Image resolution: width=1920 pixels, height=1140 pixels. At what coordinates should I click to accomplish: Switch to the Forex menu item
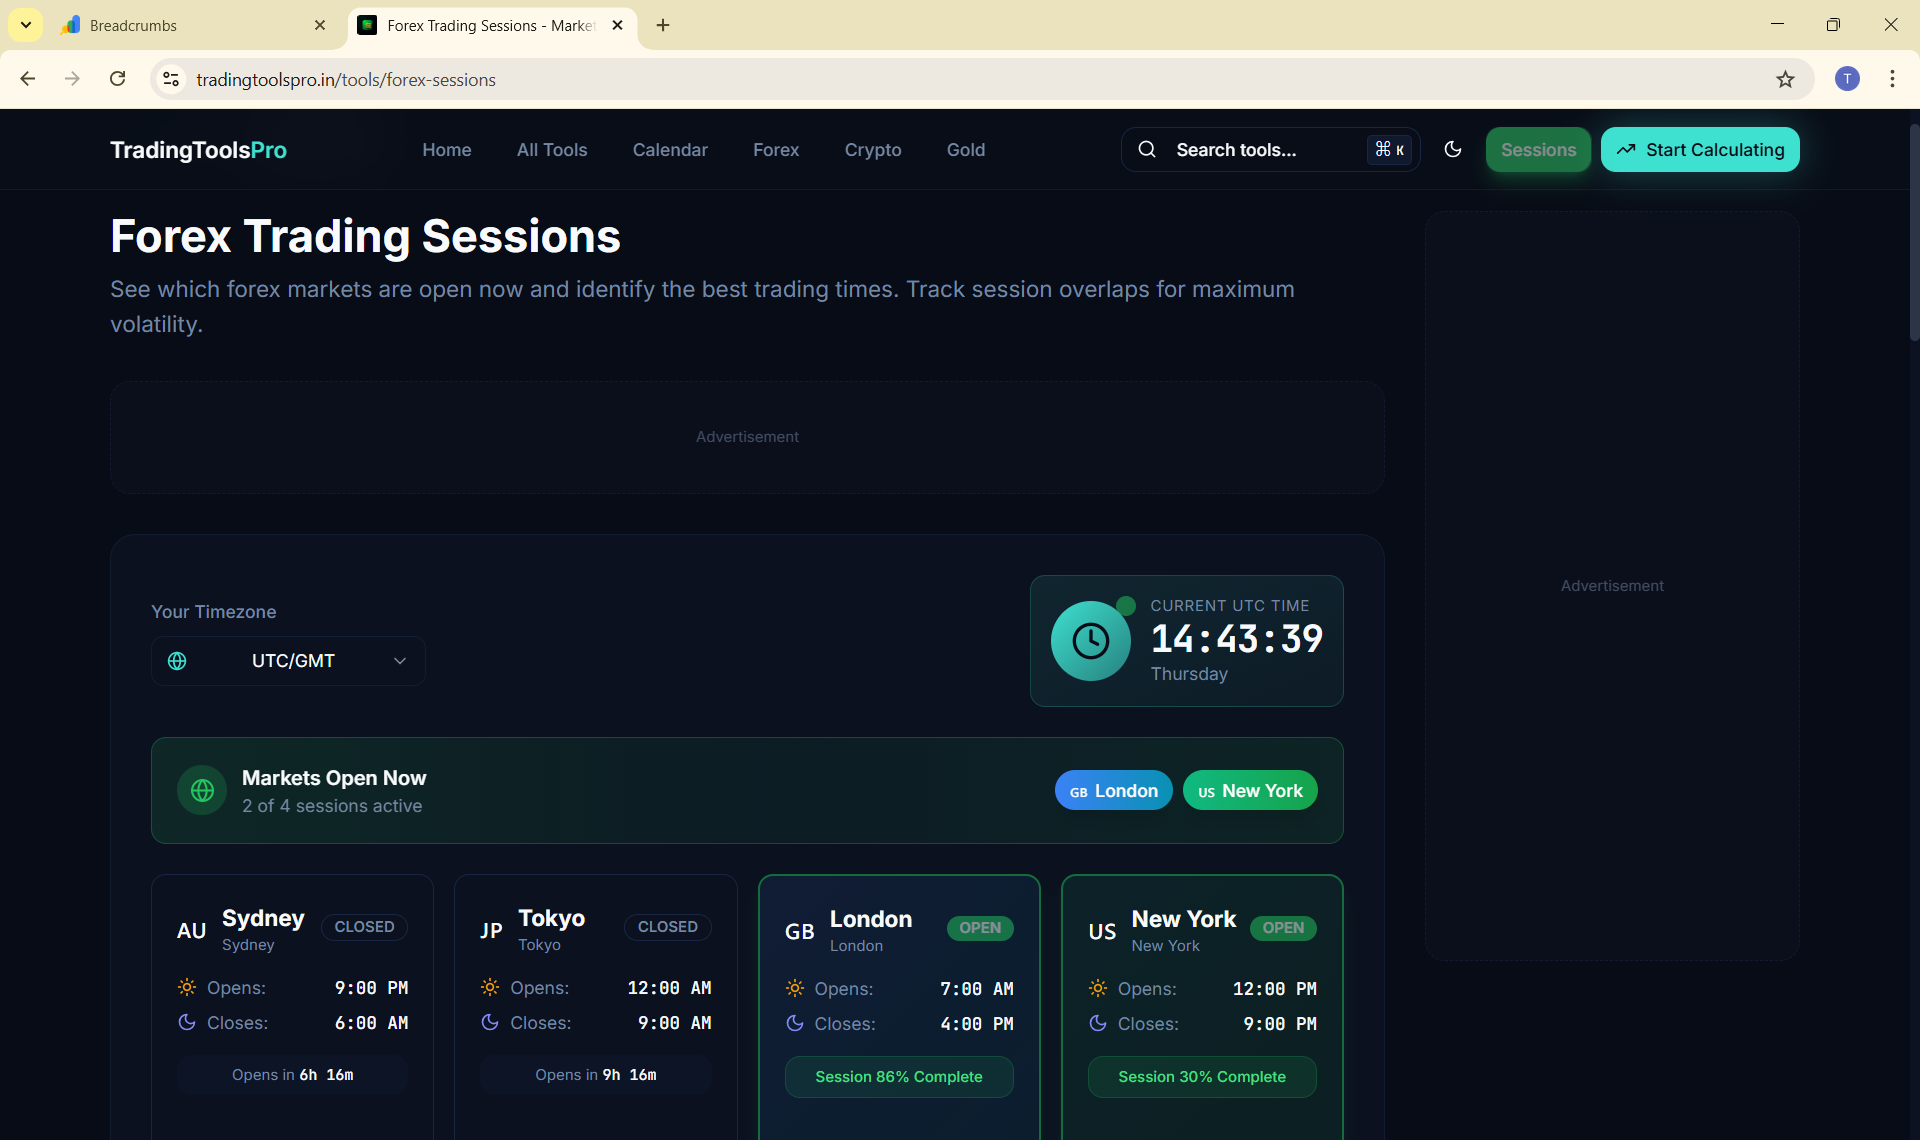776,149
